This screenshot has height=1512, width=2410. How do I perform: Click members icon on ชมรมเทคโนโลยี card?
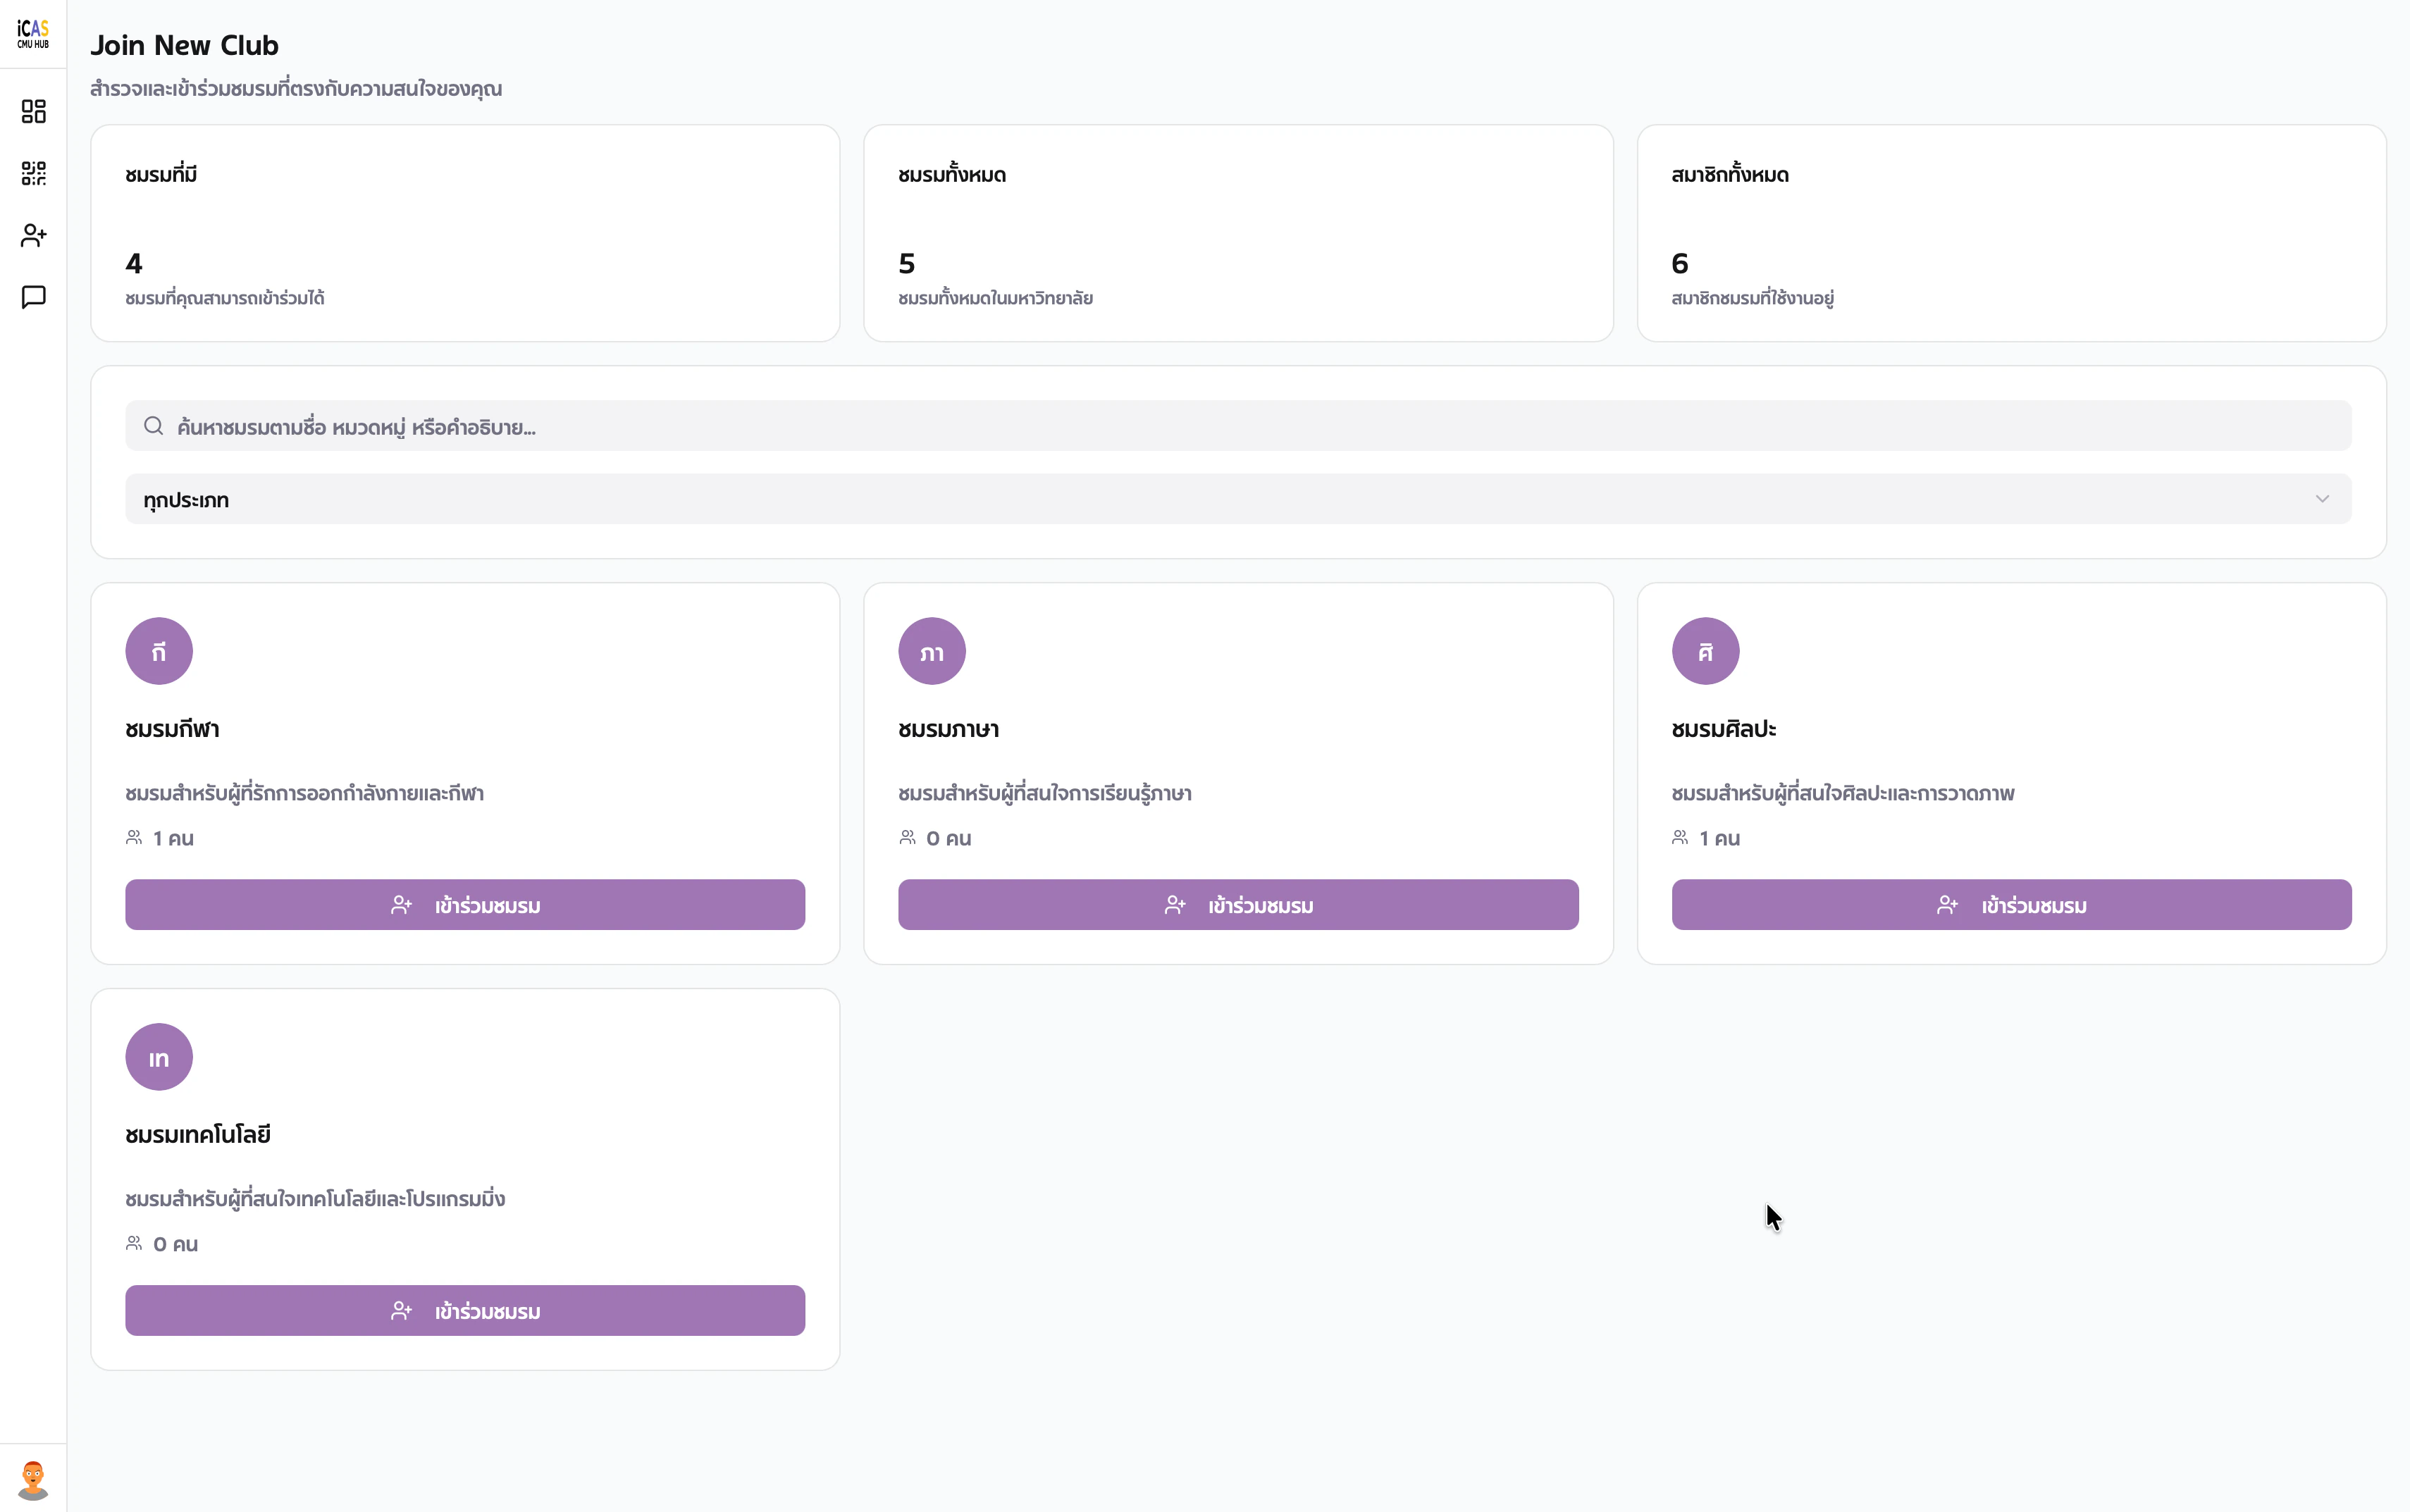134,1243
